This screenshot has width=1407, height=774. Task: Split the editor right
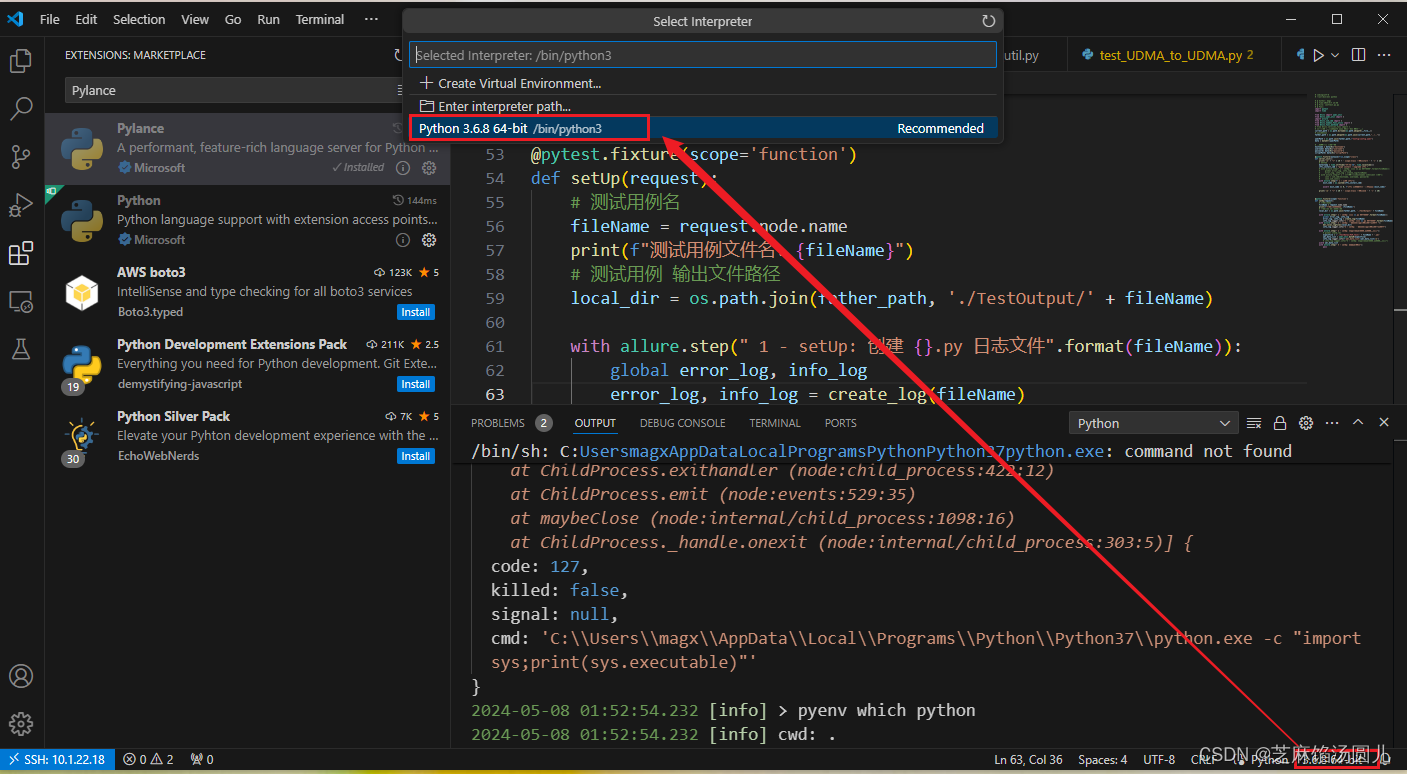click(1358, 55)
